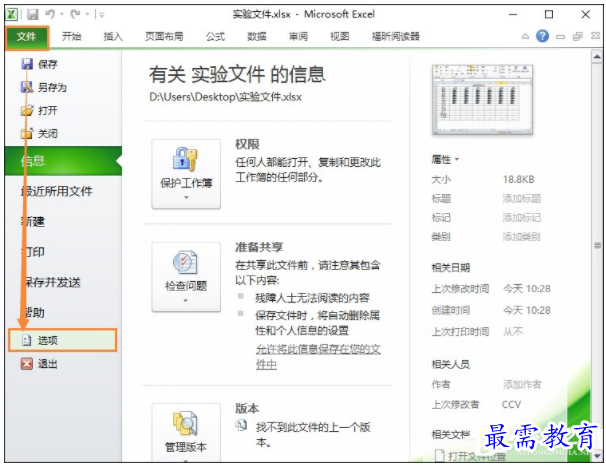
Task: Click the scrollbar up arrow on the right
Action: click(x=597, y=57)
